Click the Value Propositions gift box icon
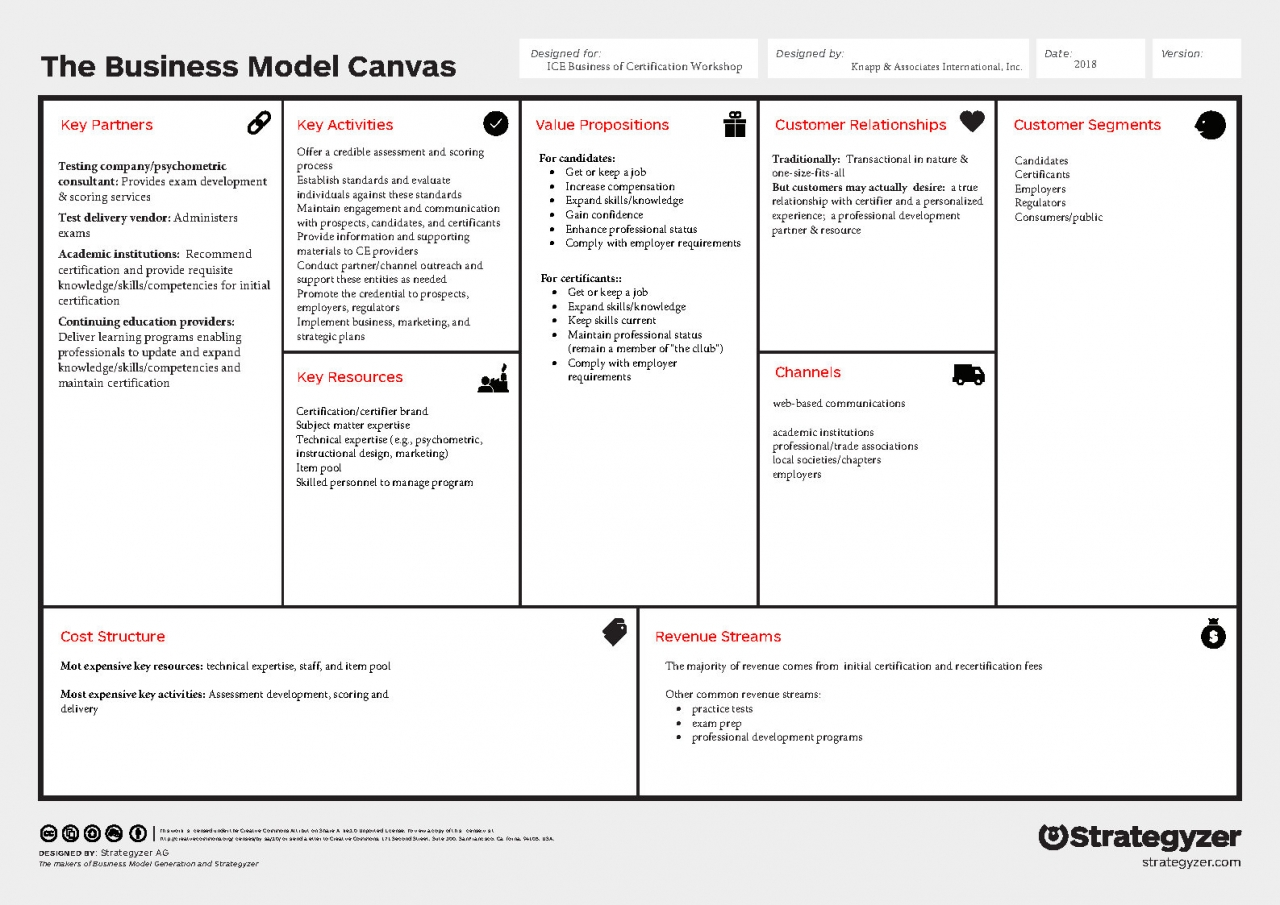This screenshot has height=905, width=1280. pyautogui.click(x=735, y=124)
